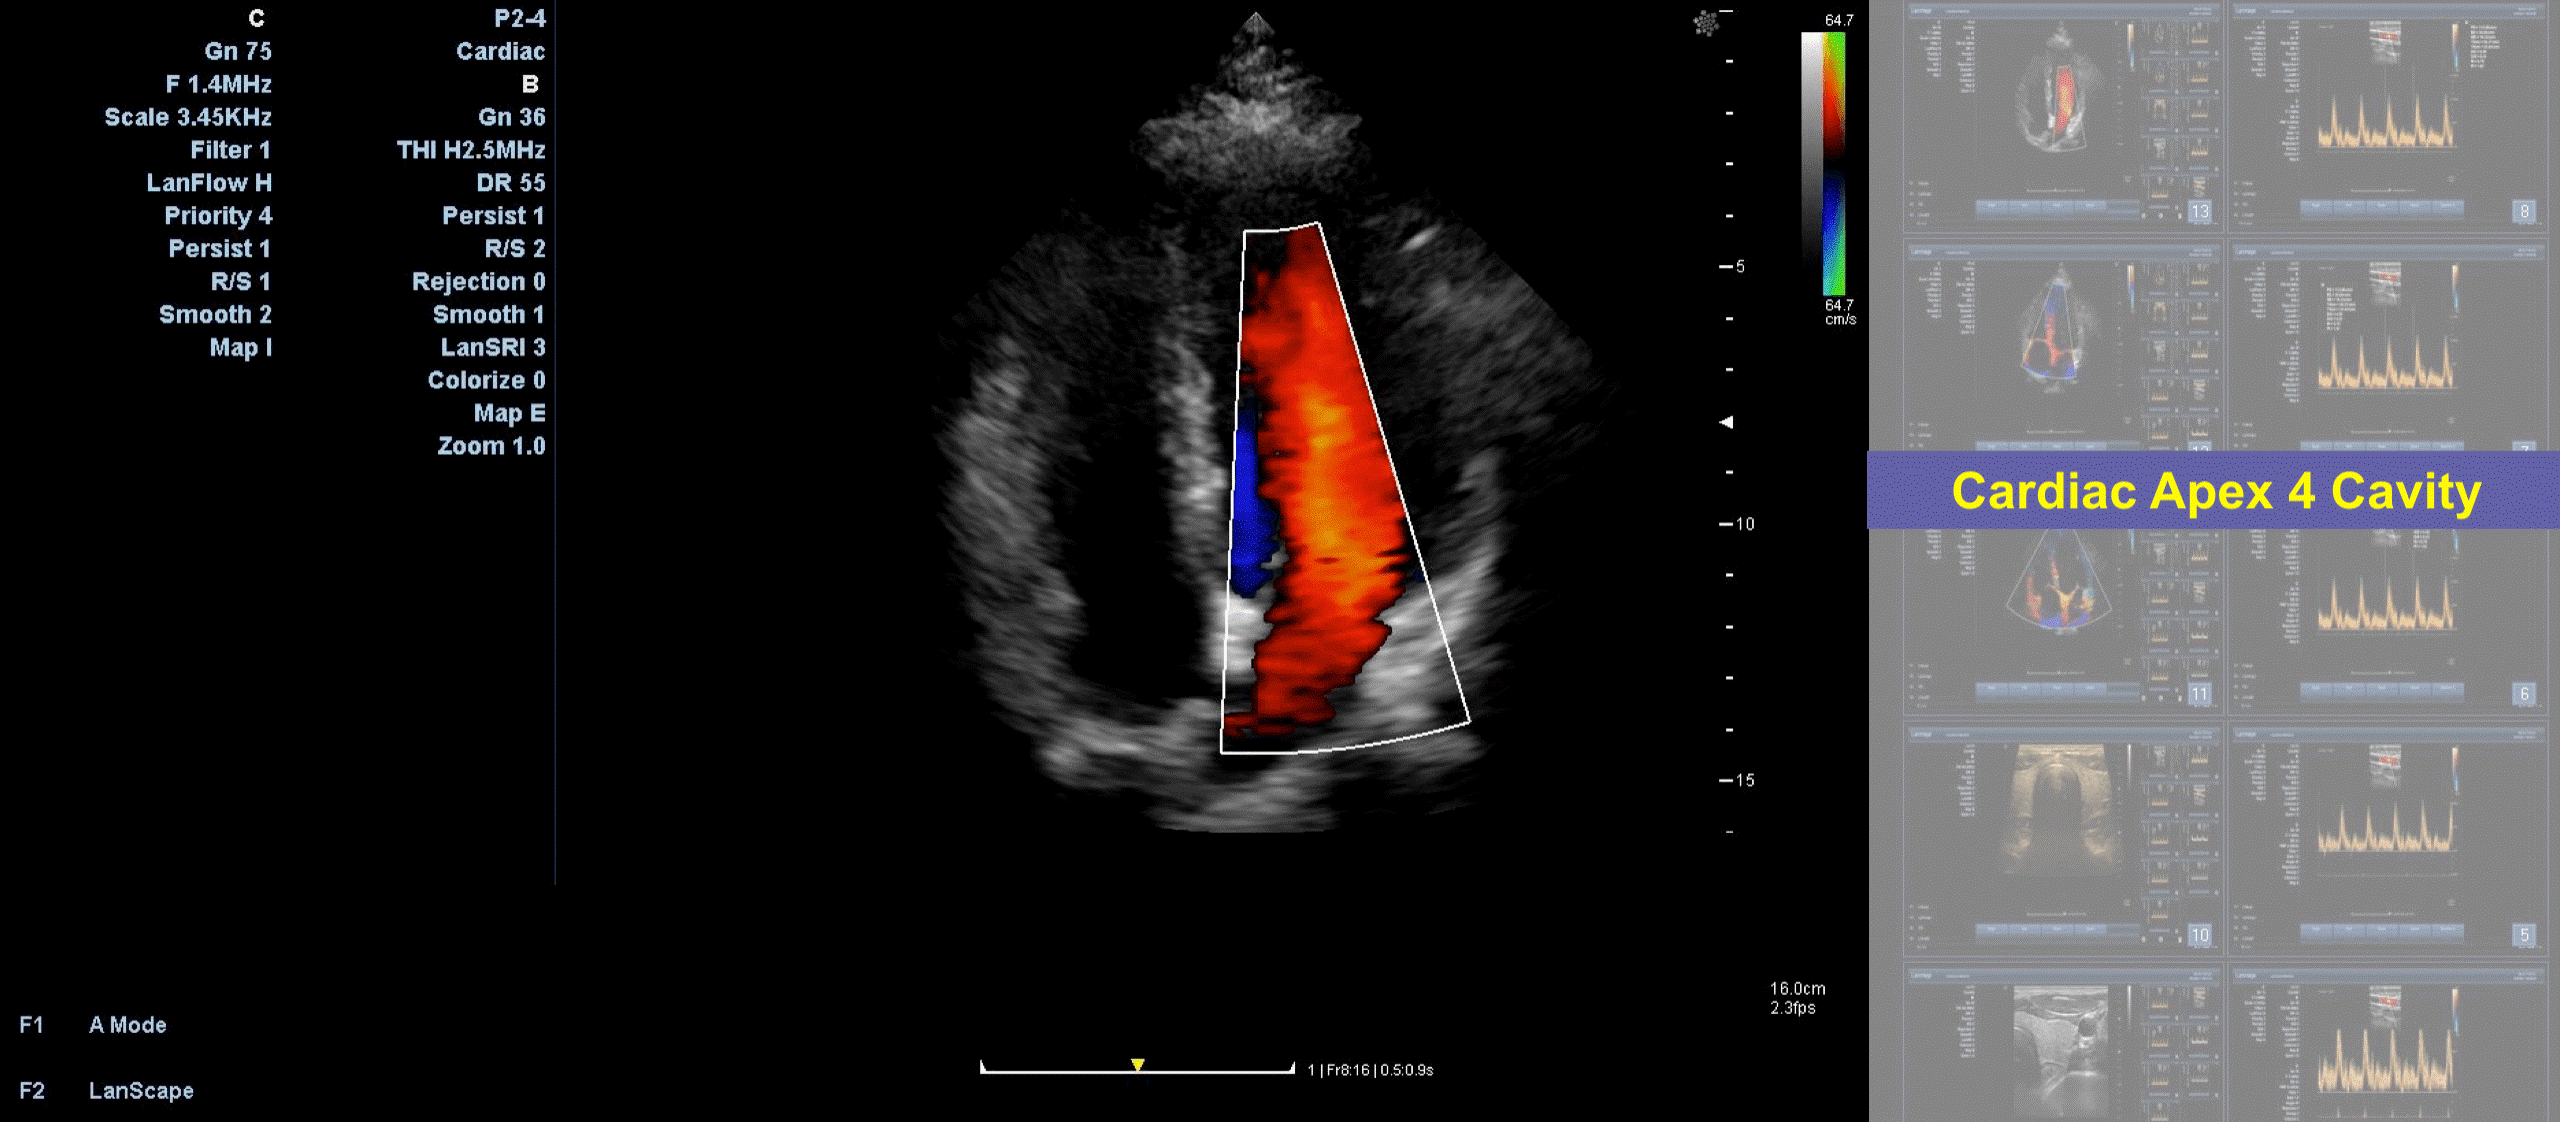Click the 'B' mode header
This screenshot has width=2560, height=1122.
530,84
